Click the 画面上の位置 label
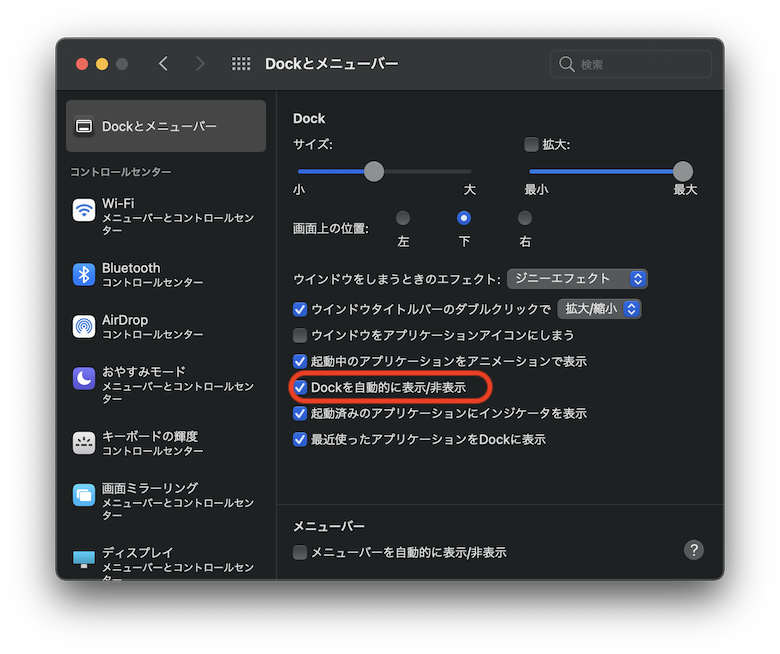The height and width of the screenshot is (654, 780). coord(331,229)
